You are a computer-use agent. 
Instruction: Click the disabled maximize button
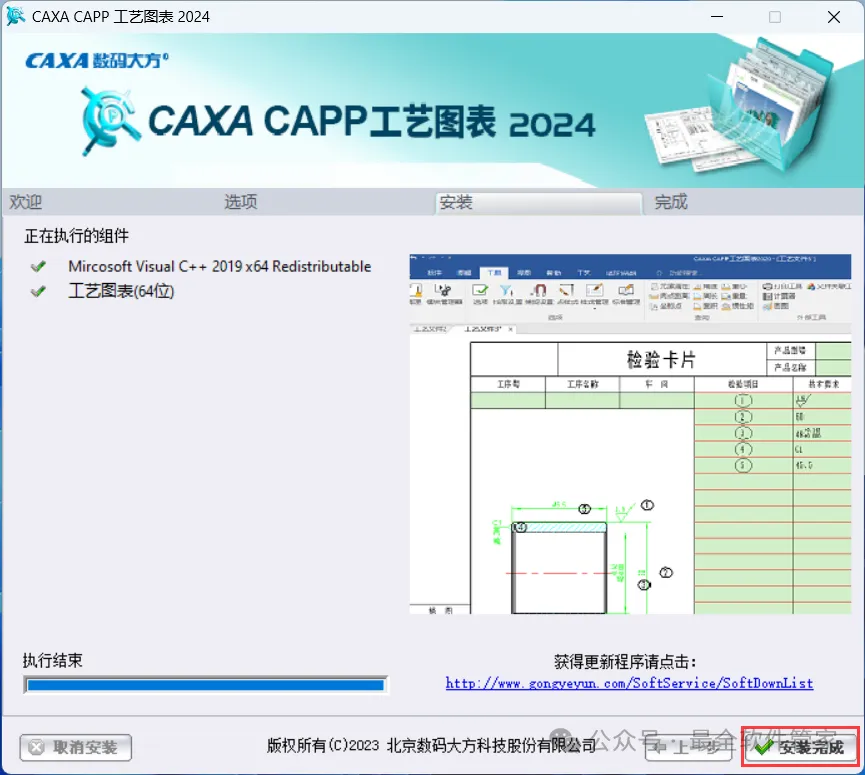[x=775, y=17]
